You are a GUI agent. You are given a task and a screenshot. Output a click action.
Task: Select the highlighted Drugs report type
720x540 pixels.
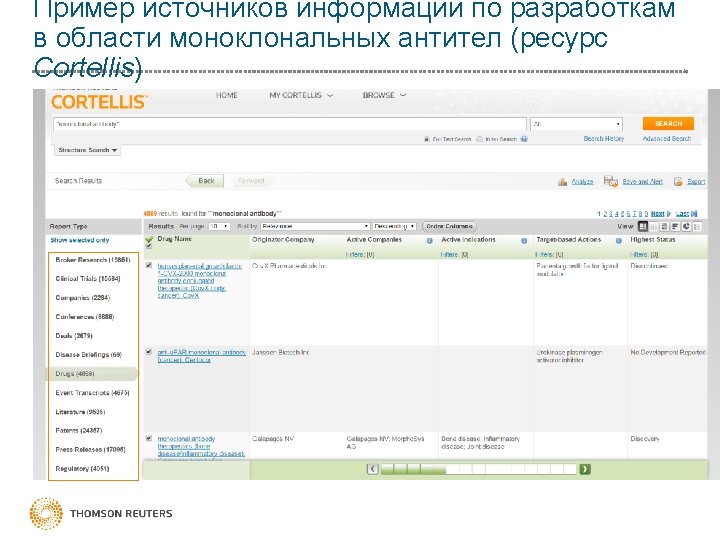(x=92, y=374)
